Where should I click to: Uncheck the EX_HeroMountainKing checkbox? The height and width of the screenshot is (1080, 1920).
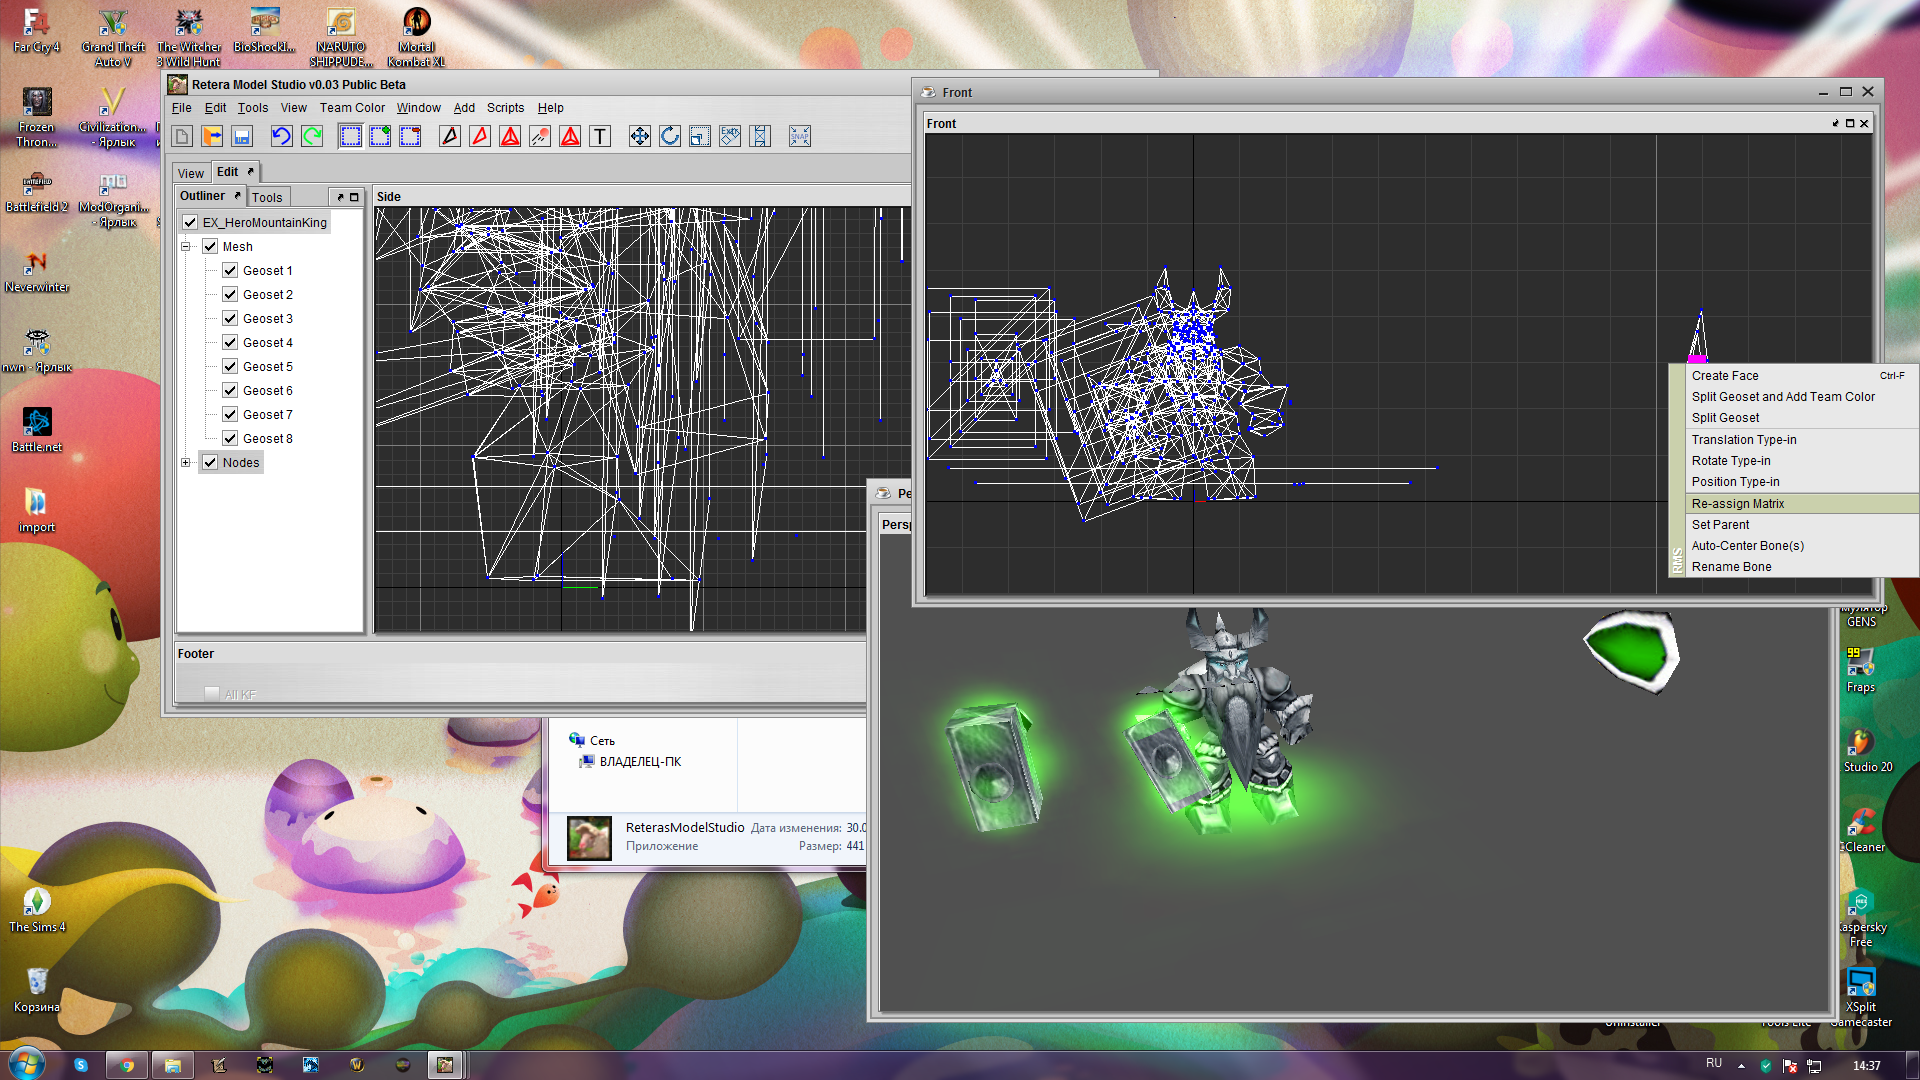[x=190, y=223]
